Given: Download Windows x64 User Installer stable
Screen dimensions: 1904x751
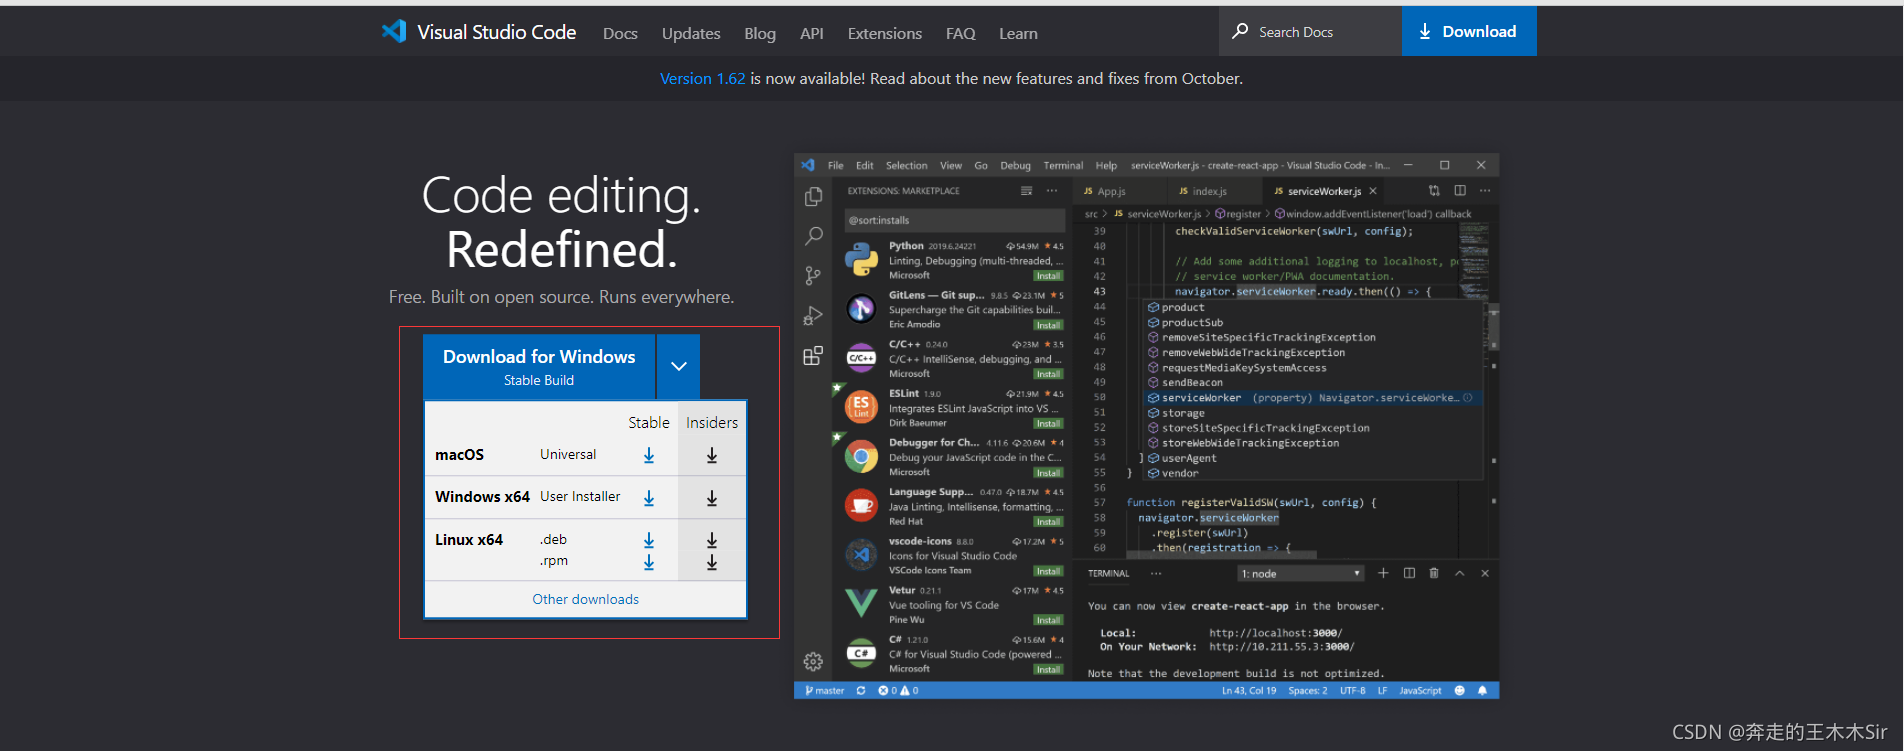Looking at the screenshot, I should 649,497.
